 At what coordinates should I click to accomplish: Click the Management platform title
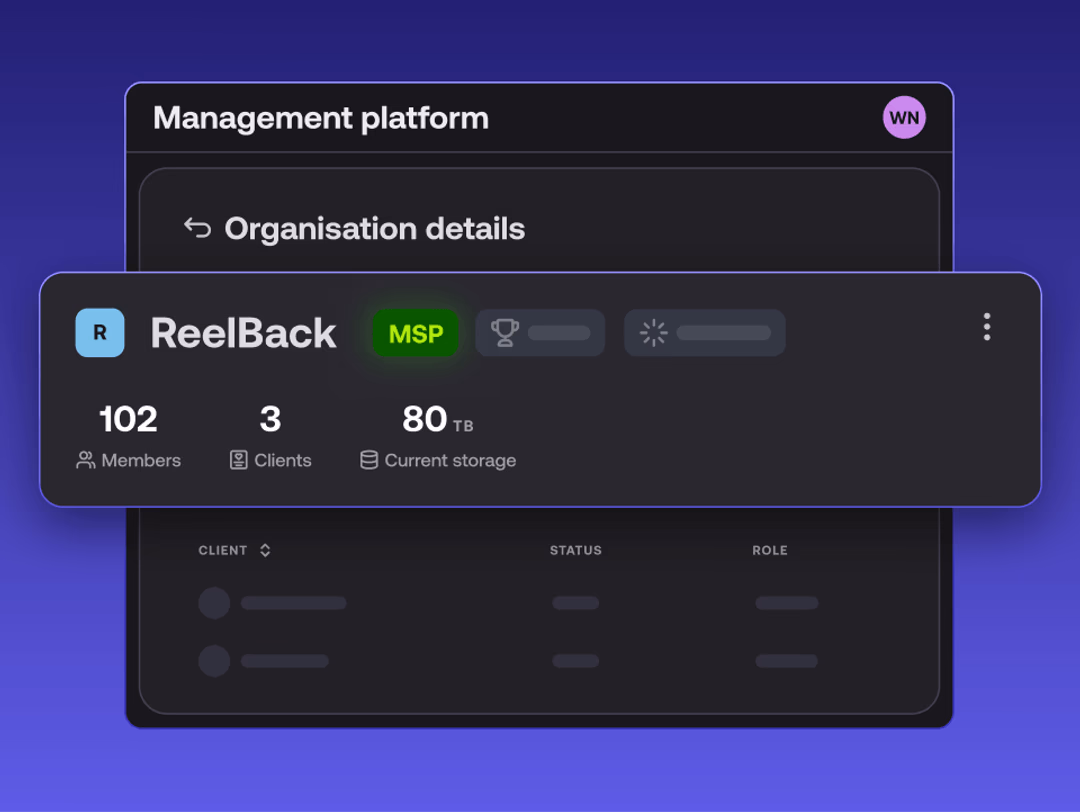tap(321, 118)
